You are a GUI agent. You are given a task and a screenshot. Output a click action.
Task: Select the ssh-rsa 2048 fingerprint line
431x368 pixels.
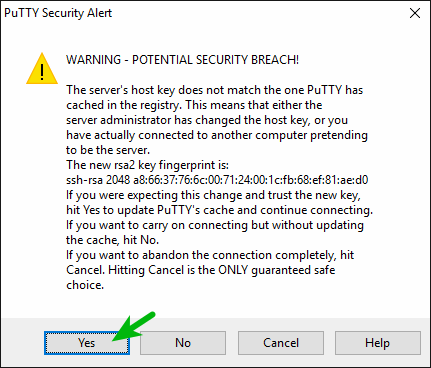[217, 180]
